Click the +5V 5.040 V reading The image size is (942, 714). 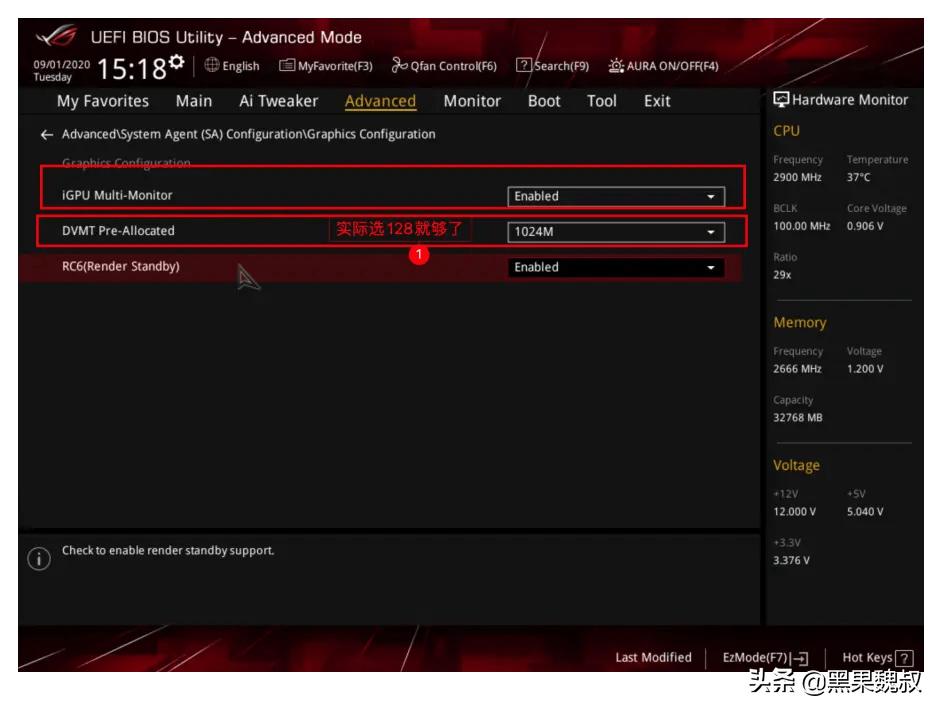click(x=865, y=511)
